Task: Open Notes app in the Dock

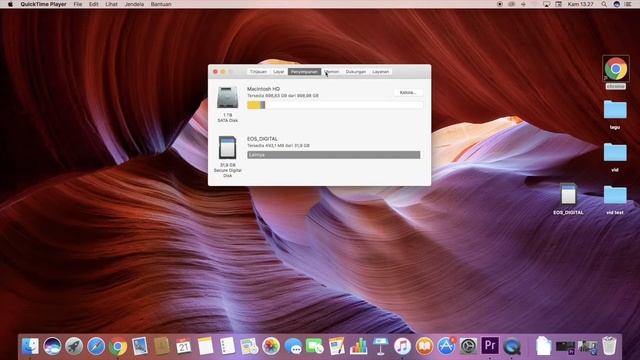Action: pos(206,346)
